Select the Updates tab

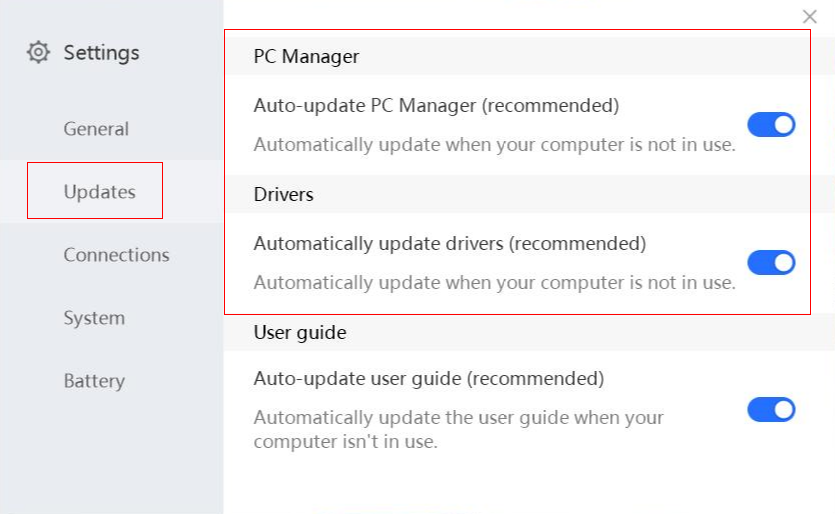[x=99, y=192]
